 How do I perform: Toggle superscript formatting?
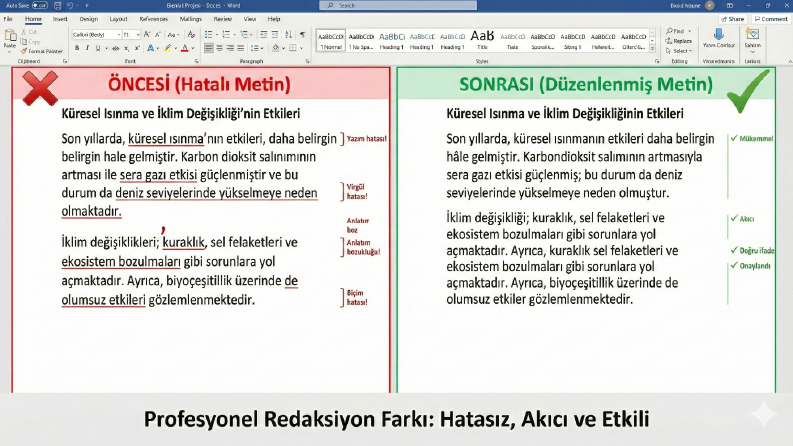pyautogui.click(x=137, y=48)
